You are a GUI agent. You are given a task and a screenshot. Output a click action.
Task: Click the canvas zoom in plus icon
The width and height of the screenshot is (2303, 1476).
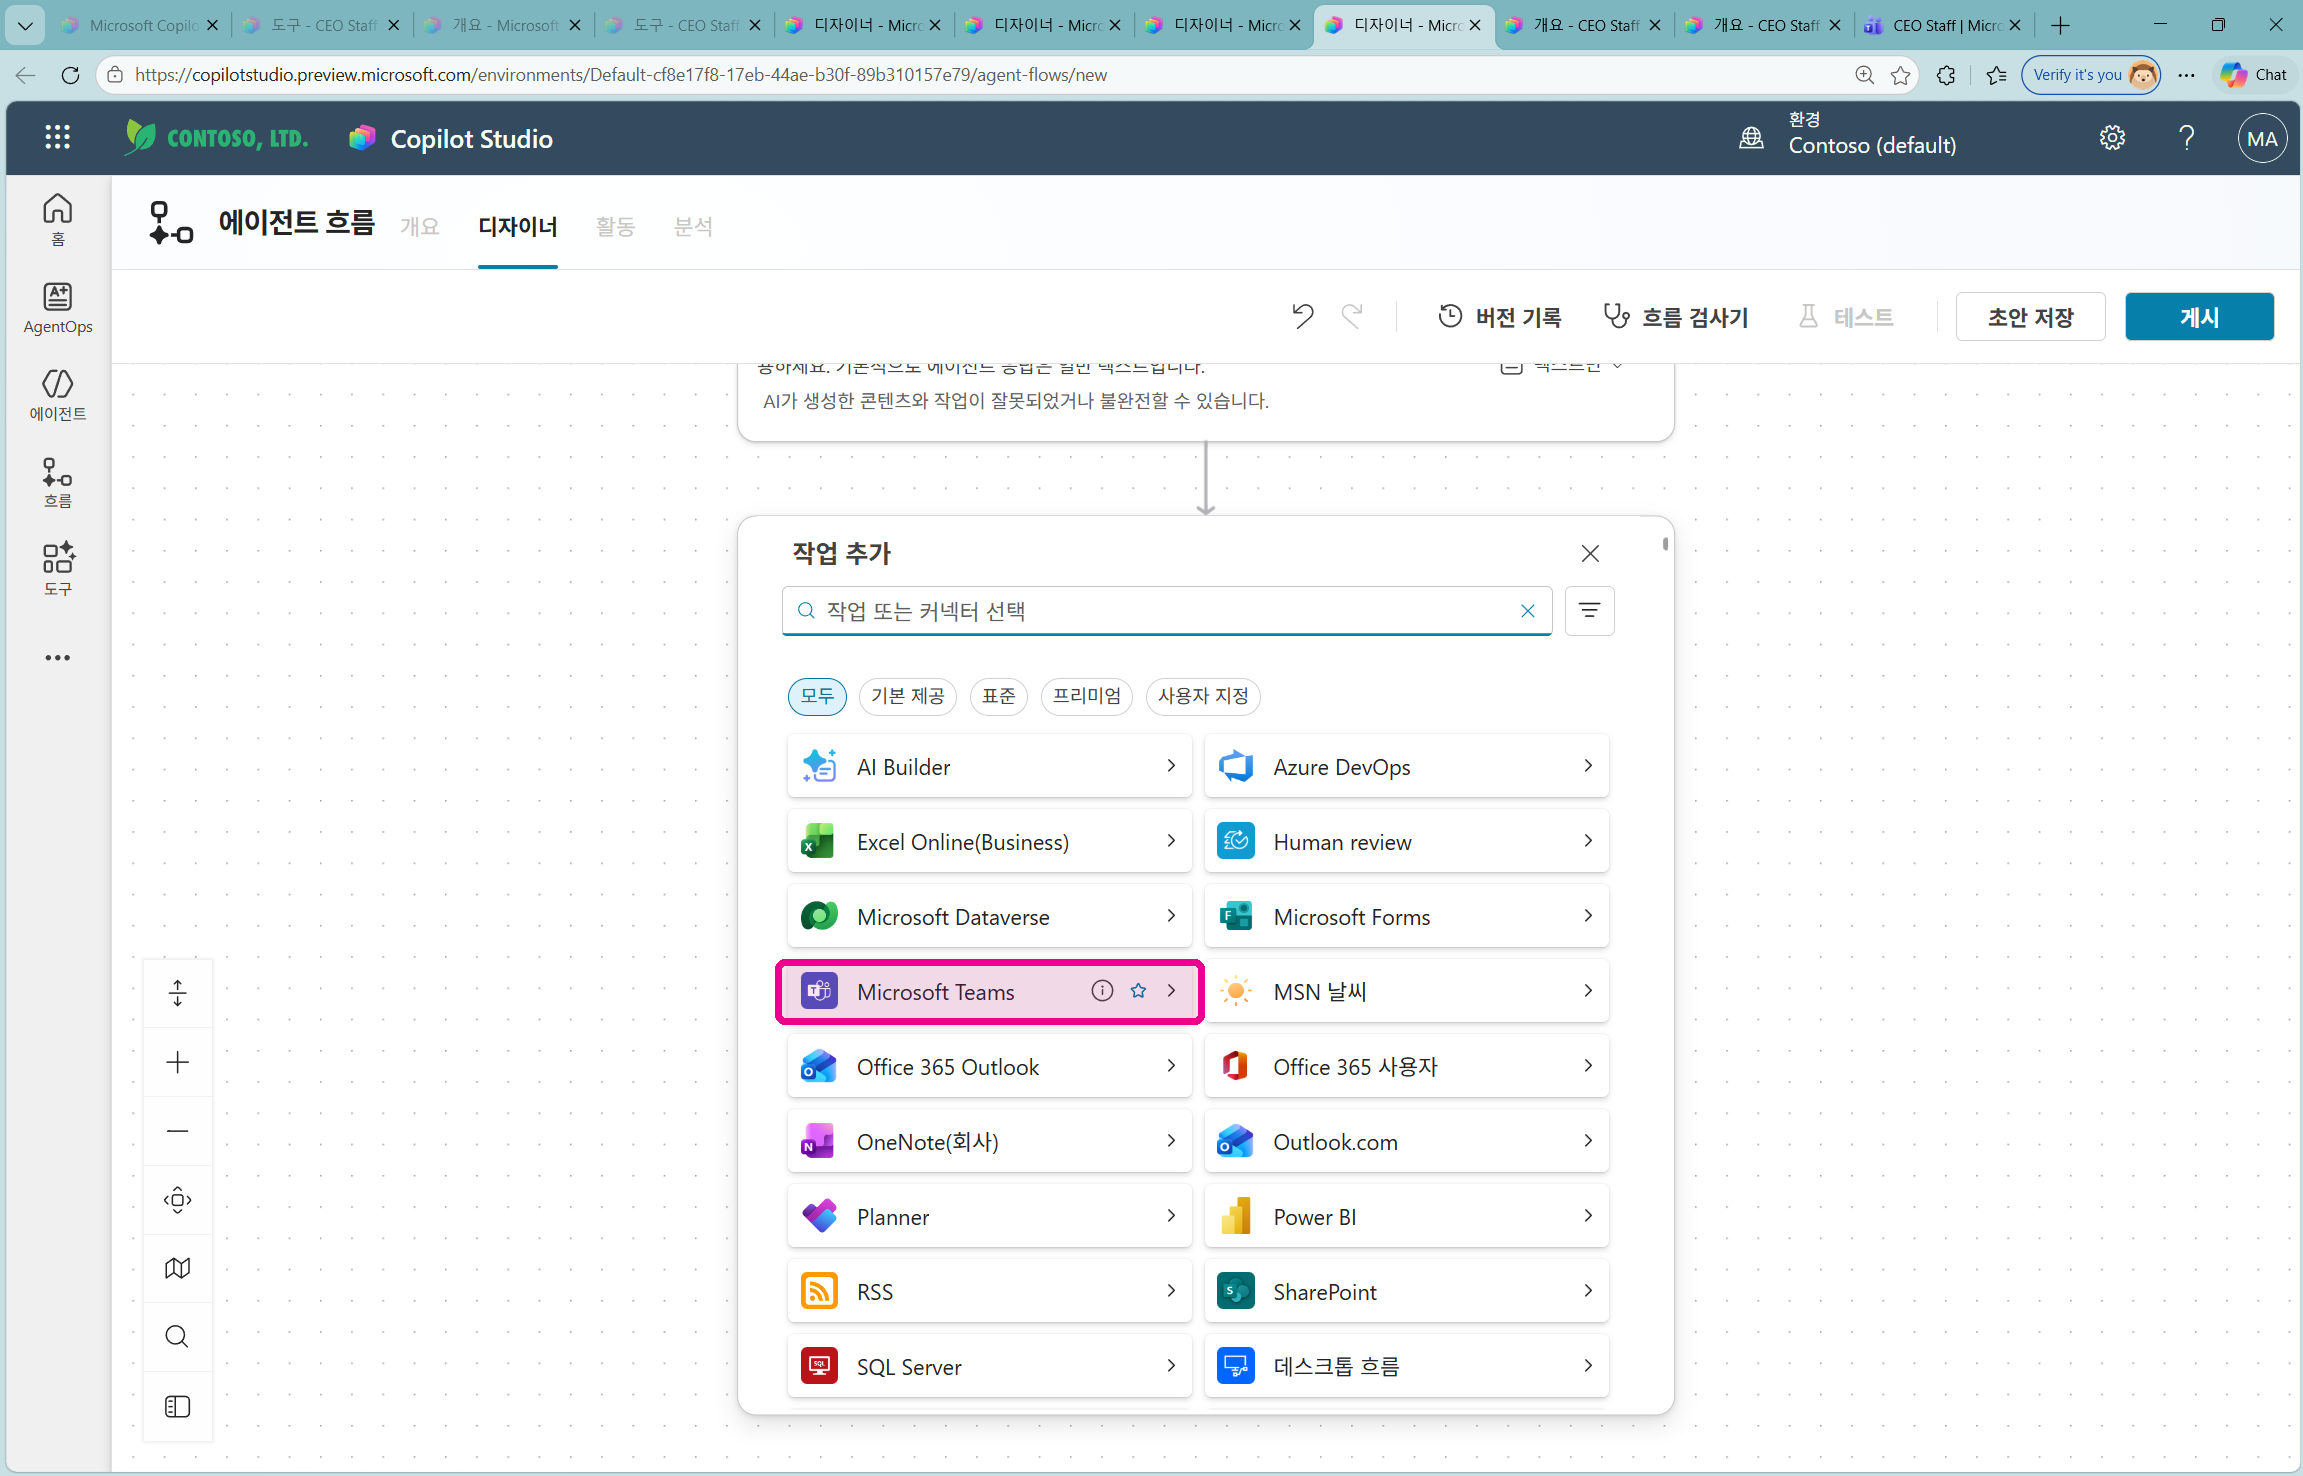178,1062
